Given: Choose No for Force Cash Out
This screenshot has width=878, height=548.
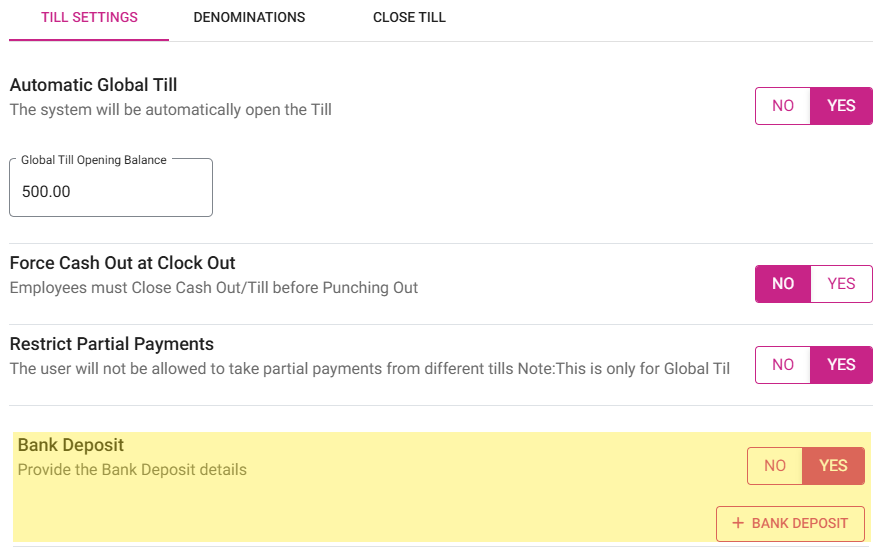Looking at the screenshot, I should coord(783,284).
